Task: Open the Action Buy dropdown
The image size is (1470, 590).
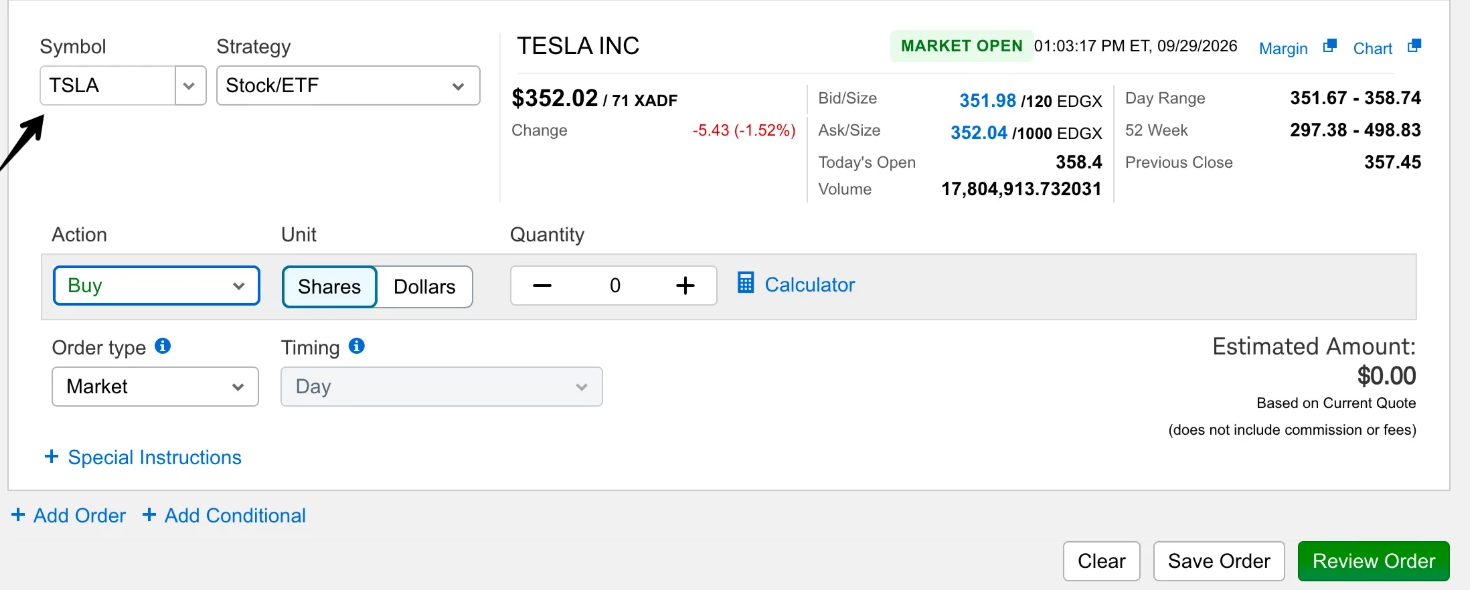Action: coord(156,285)
